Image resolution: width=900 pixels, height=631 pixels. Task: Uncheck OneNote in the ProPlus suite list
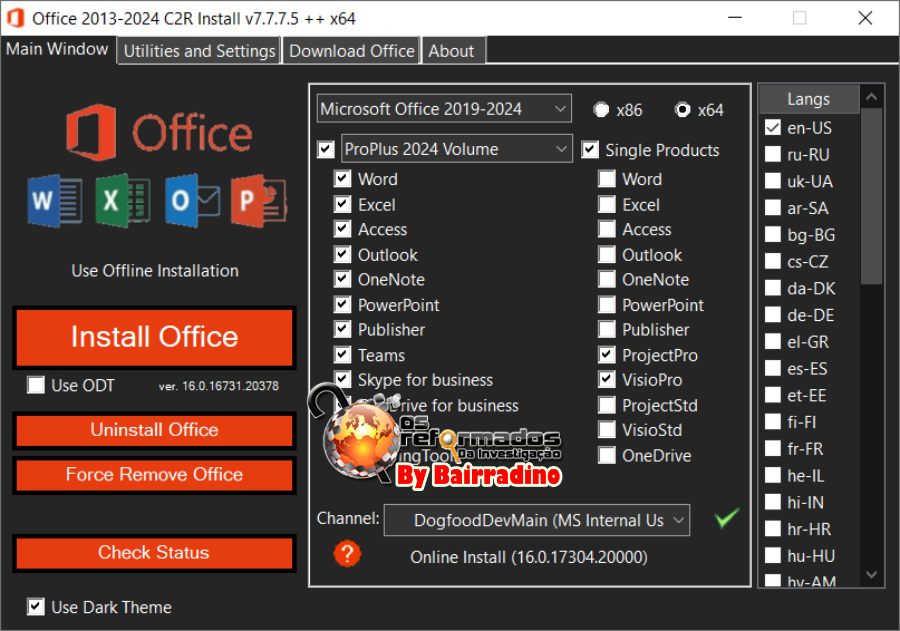click(343, 279)
